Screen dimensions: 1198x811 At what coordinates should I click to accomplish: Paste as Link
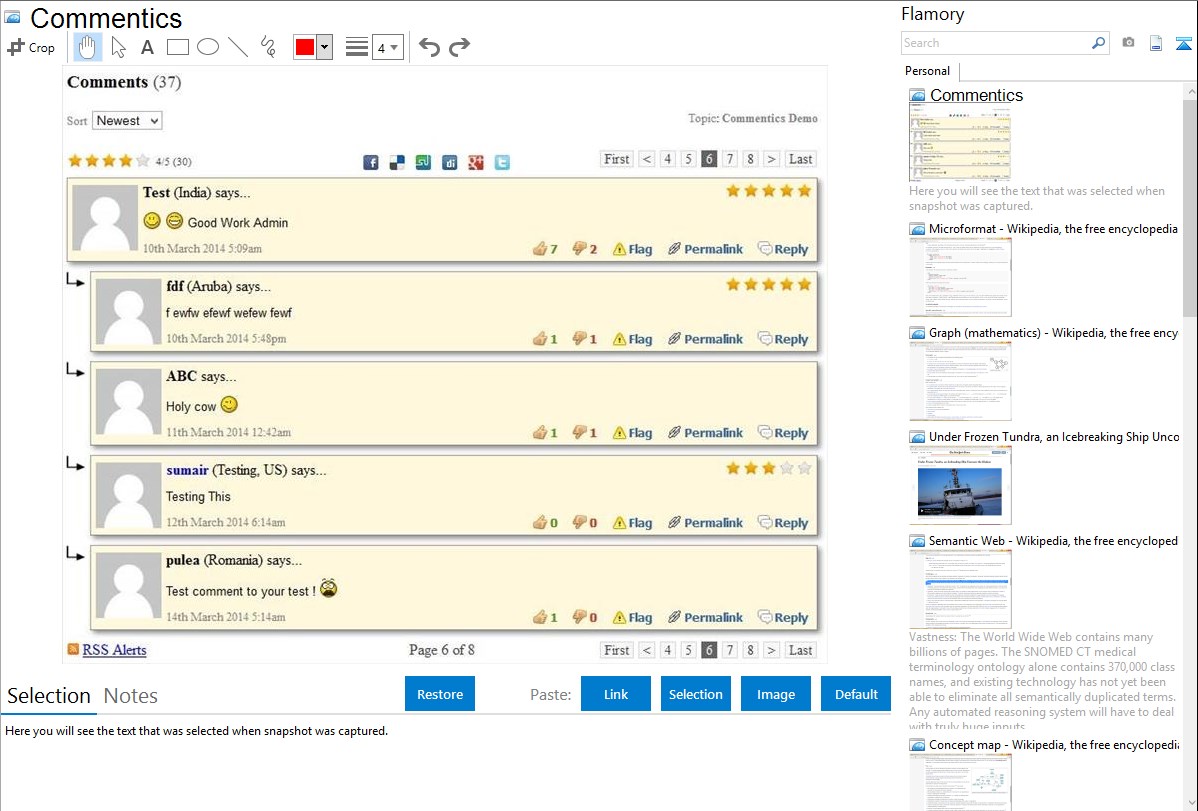(616, 694)
